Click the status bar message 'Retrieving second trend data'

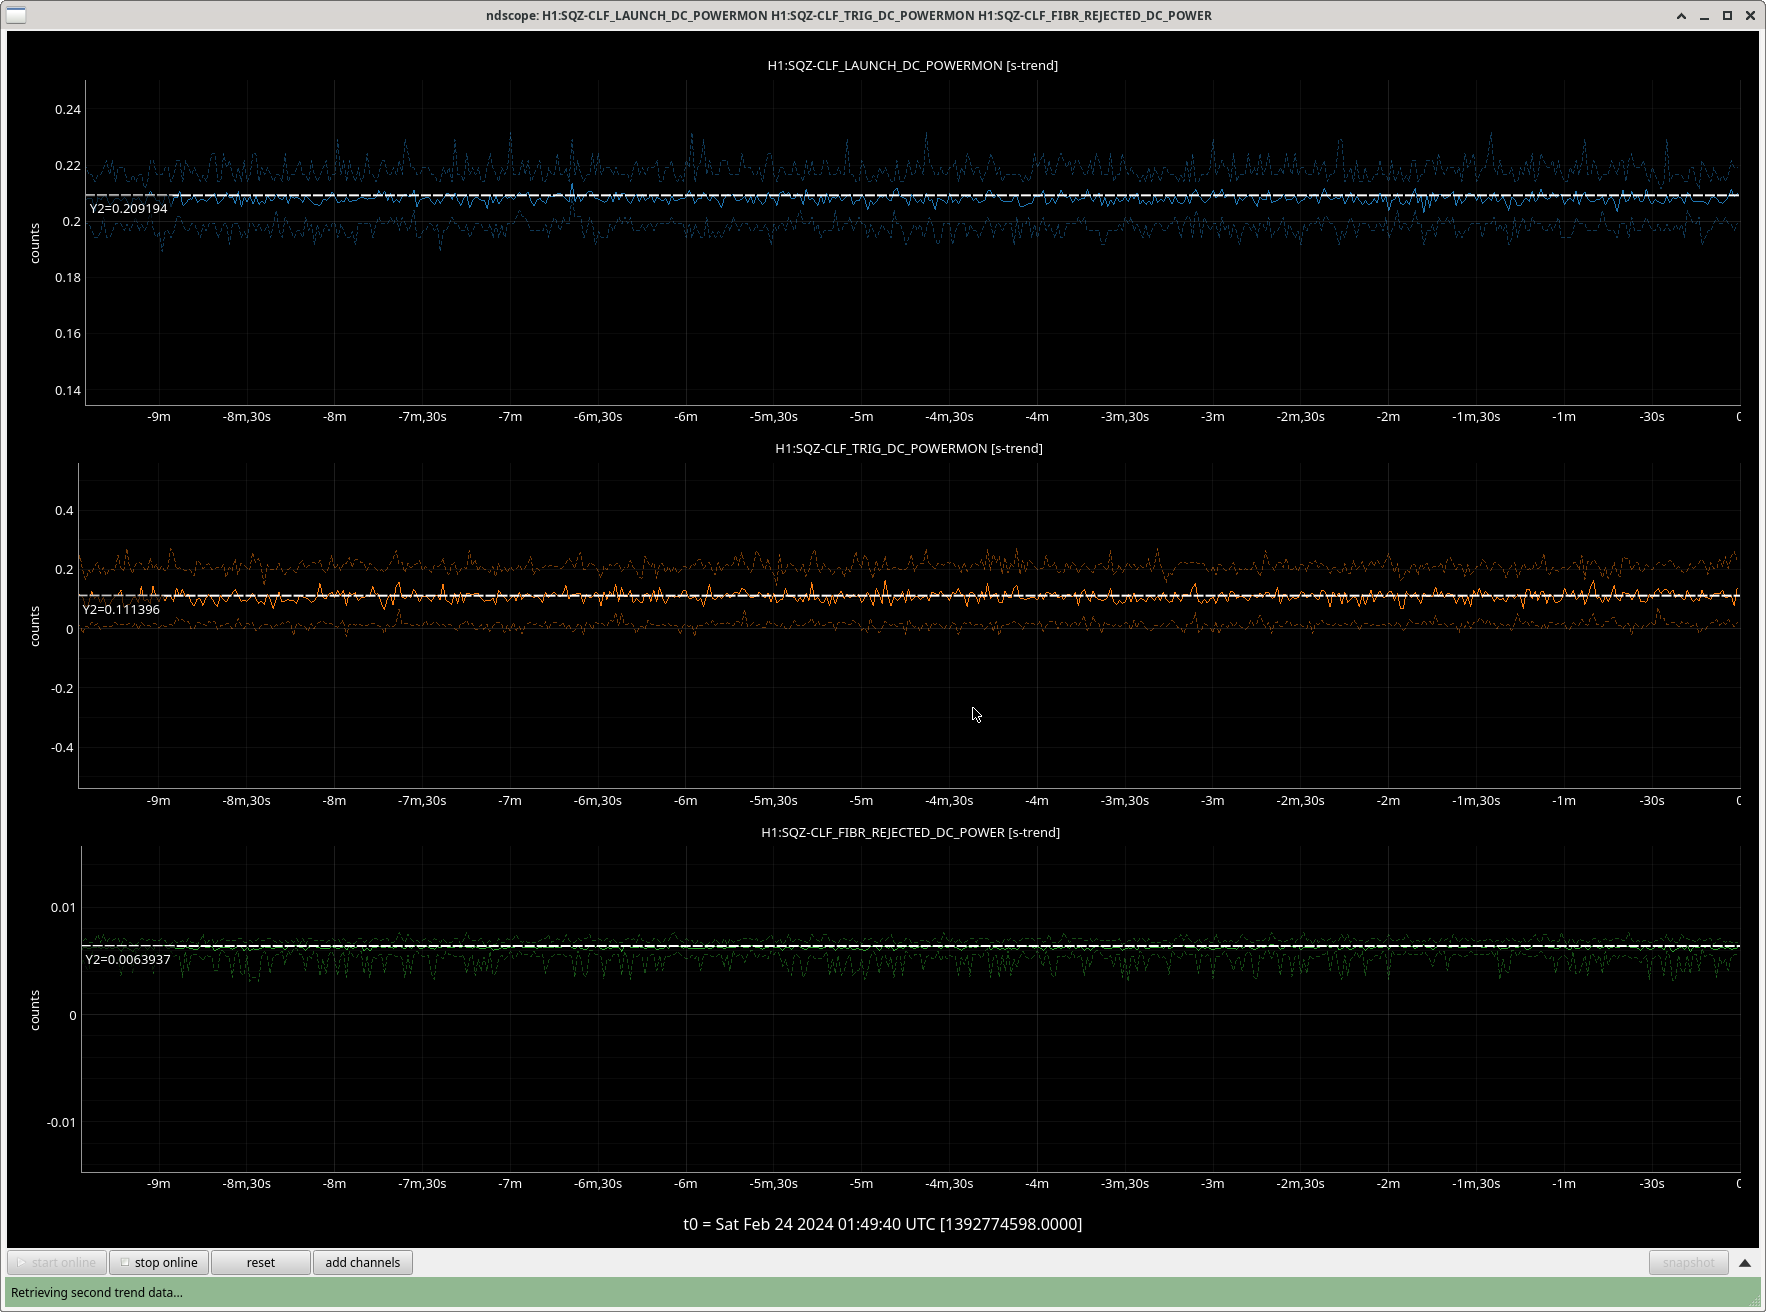97,1292
